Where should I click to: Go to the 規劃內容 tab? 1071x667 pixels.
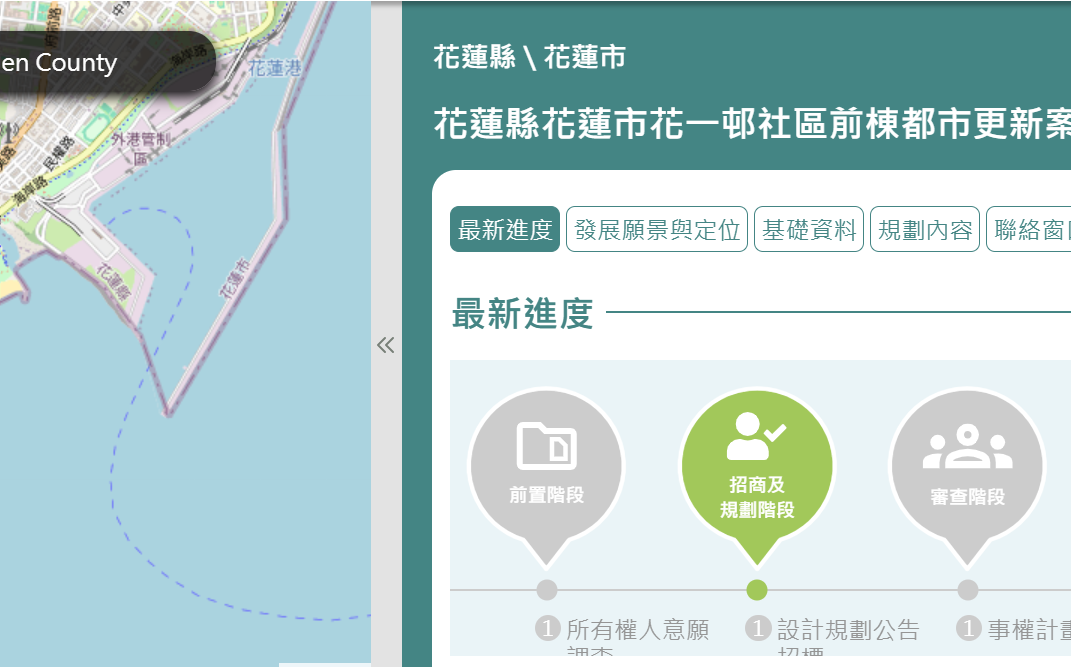click(924, 230)
